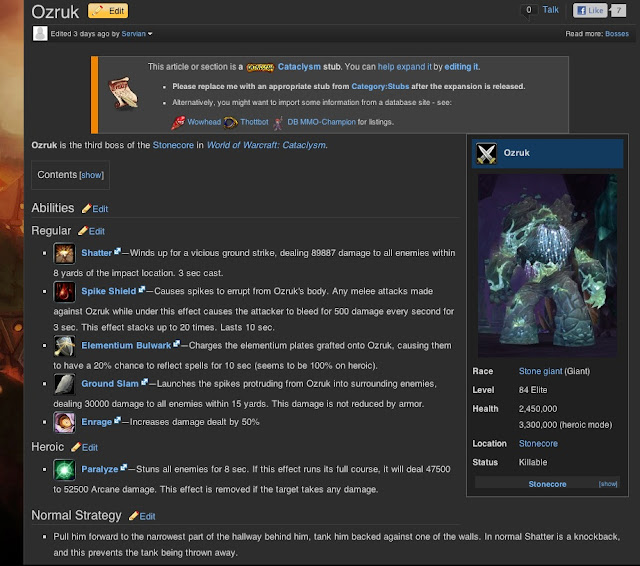Follow the Cataclysm stub link
Viewport: 640px width, 566px height.
point(299,67)
